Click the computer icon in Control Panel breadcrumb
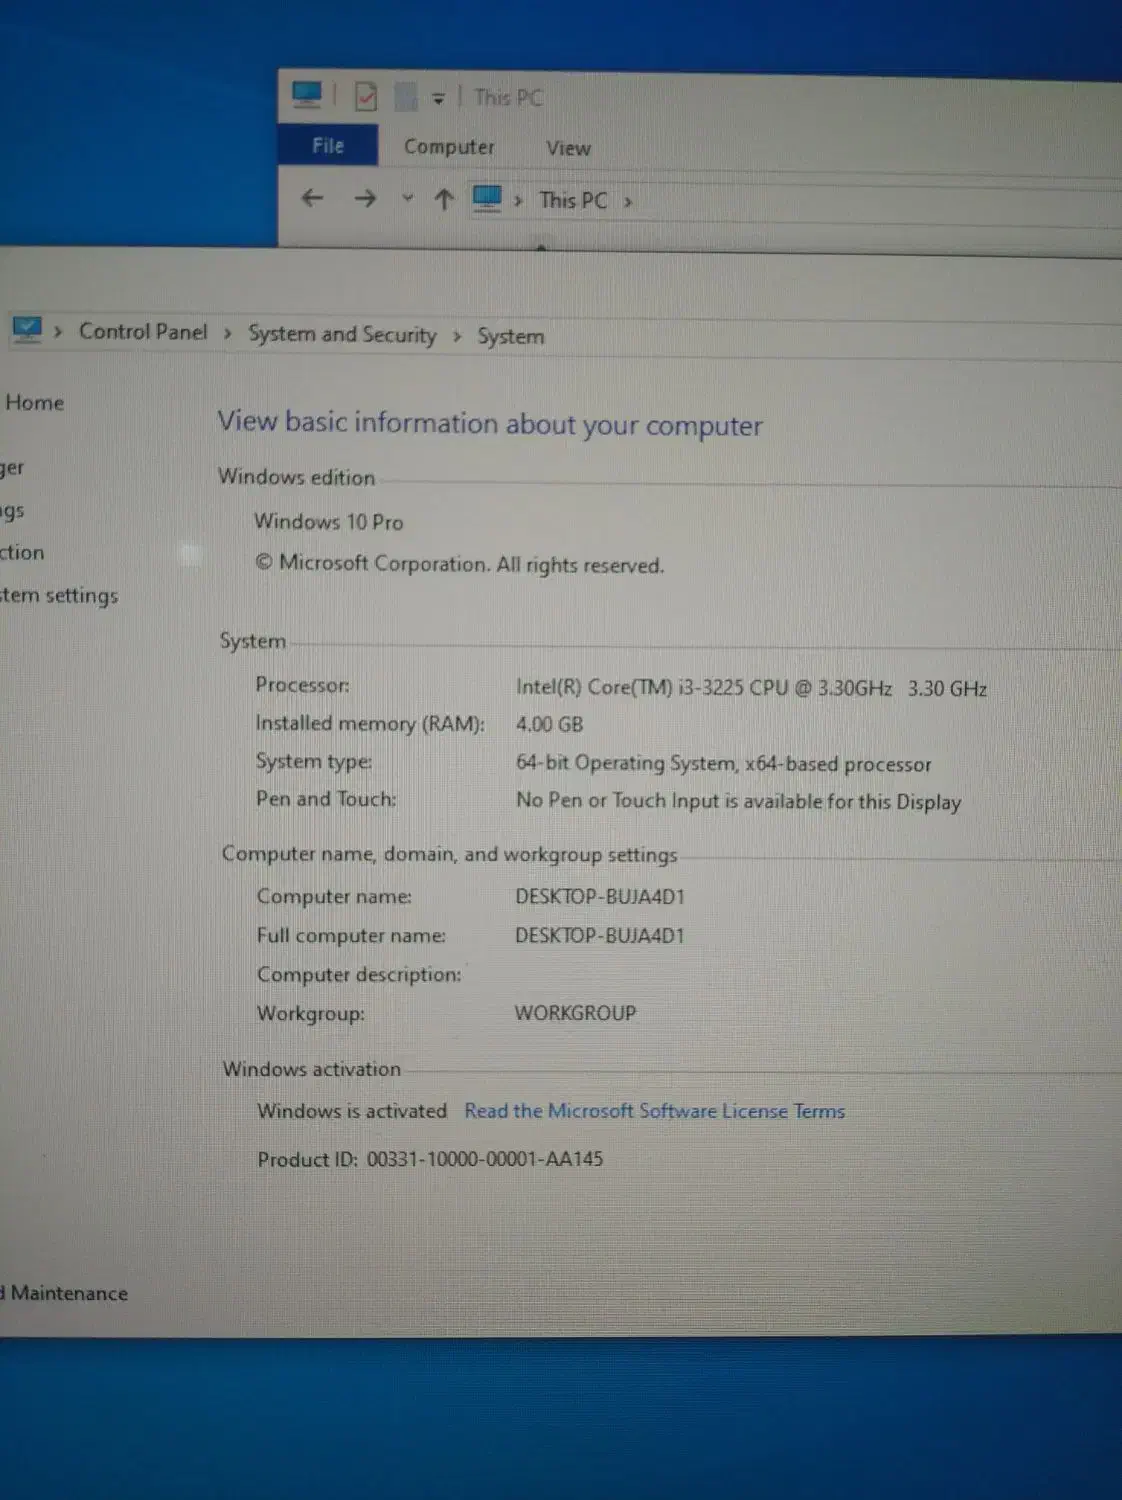Screen dimensions: 1122x1500 [27, 329]
